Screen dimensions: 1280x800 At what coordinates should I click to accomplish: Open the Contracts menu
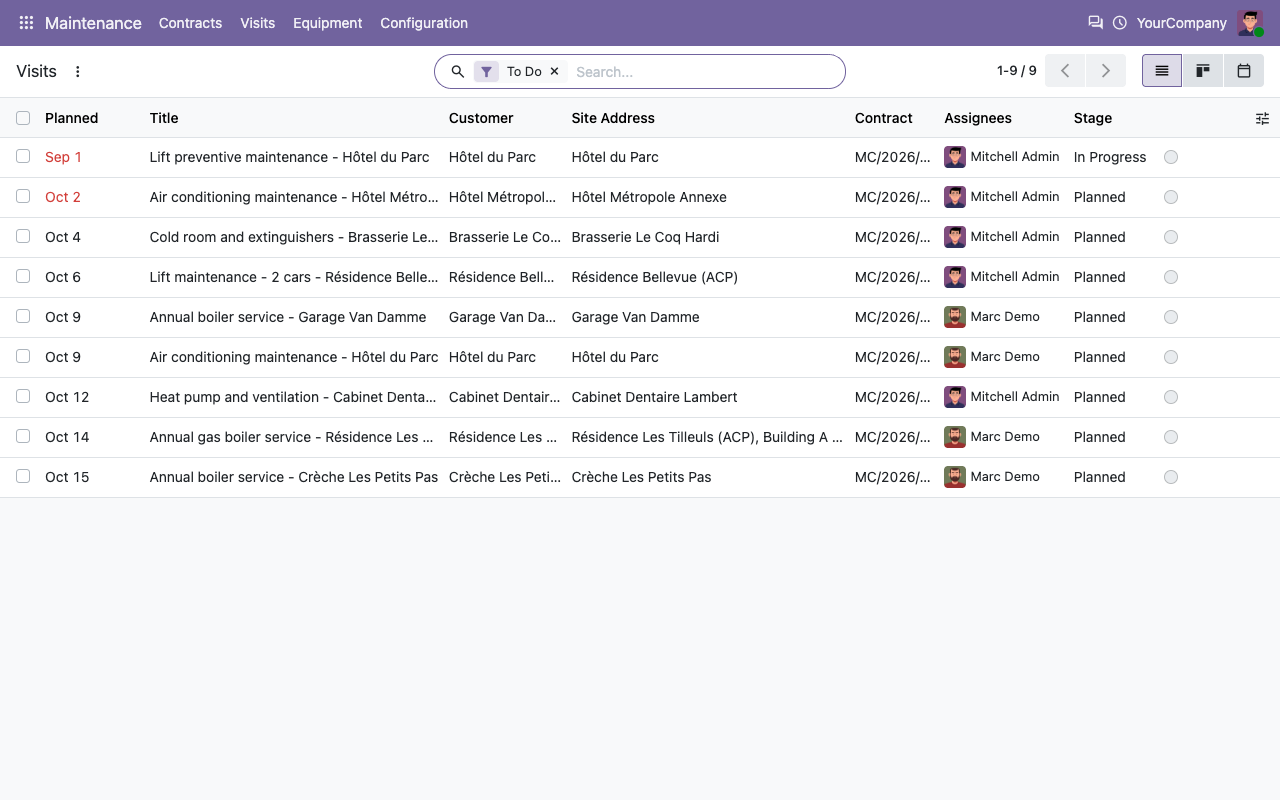pyautogui.click(x=190, y=23)
